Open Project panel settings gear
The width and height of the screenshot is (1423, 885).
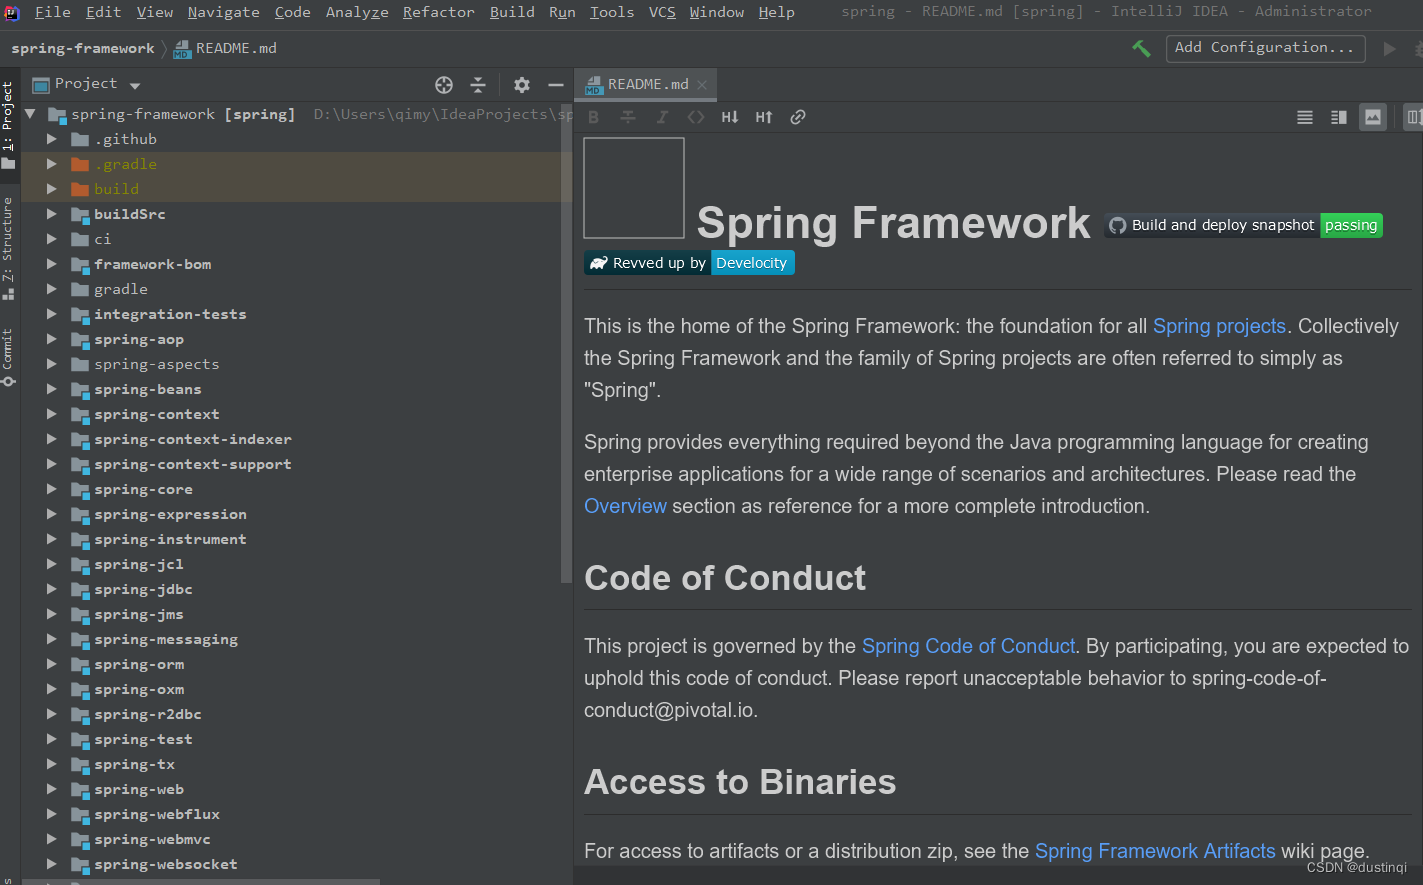pos(522,85)
